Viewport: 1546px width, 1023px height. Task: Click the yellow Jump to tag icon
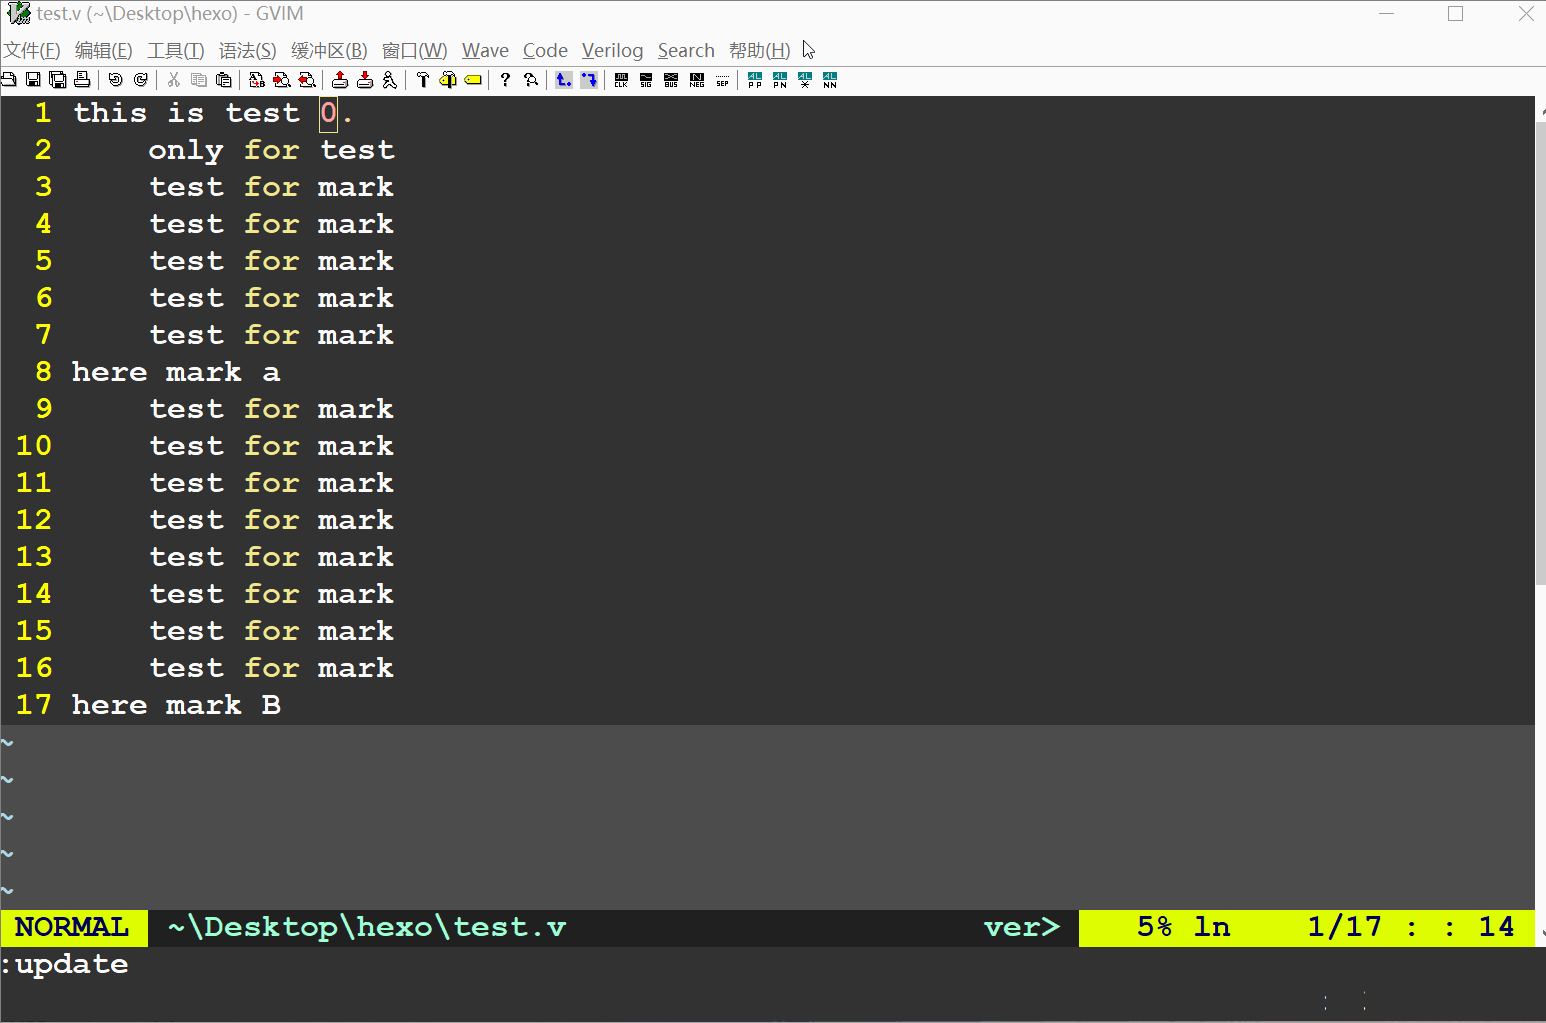[x=473, y=80]
